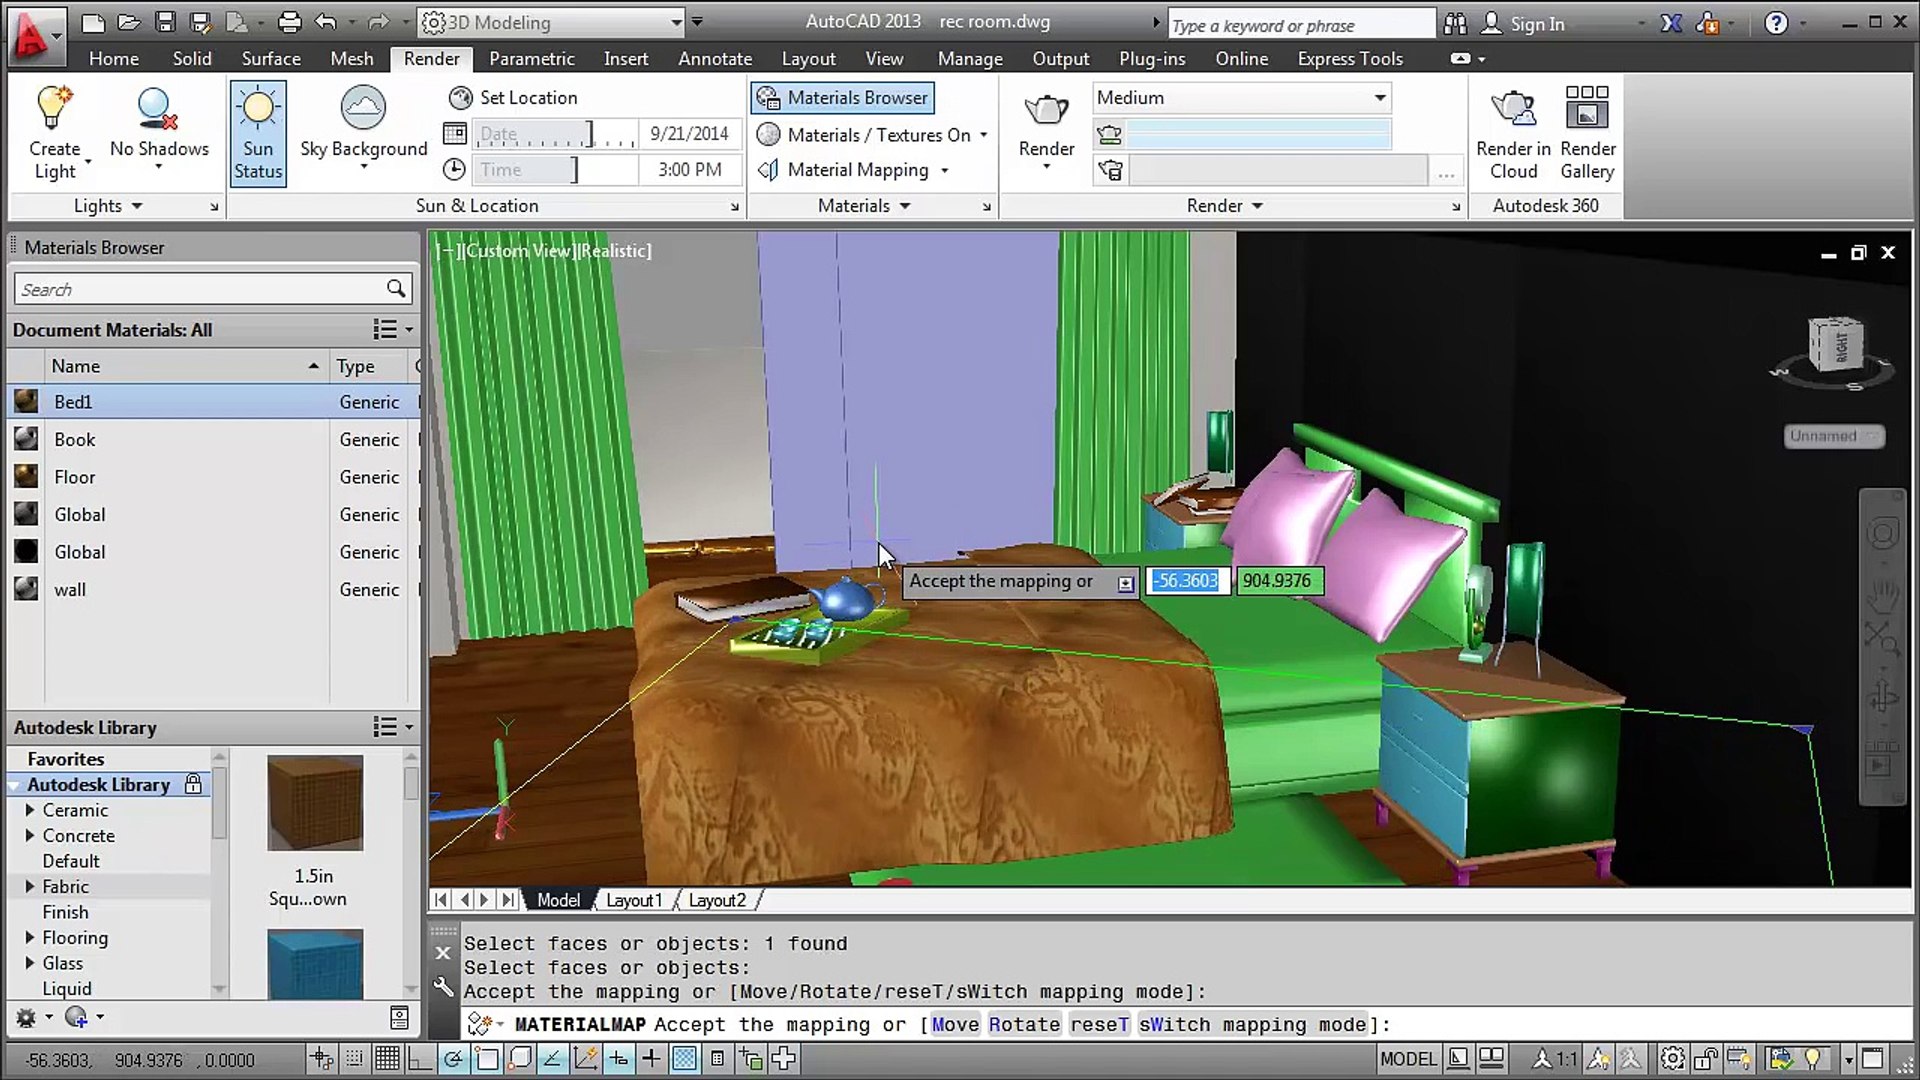
Task: Open the 3D Modeling workspace dropdown
Action: tap(676, 22)
